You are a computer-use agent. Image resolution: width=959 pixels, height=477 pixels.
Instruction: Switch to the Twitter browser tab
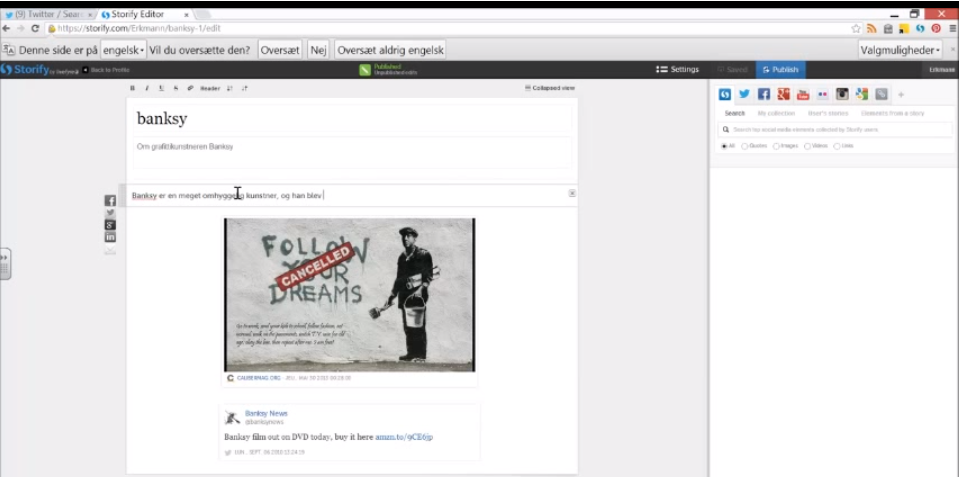[49, 14]
